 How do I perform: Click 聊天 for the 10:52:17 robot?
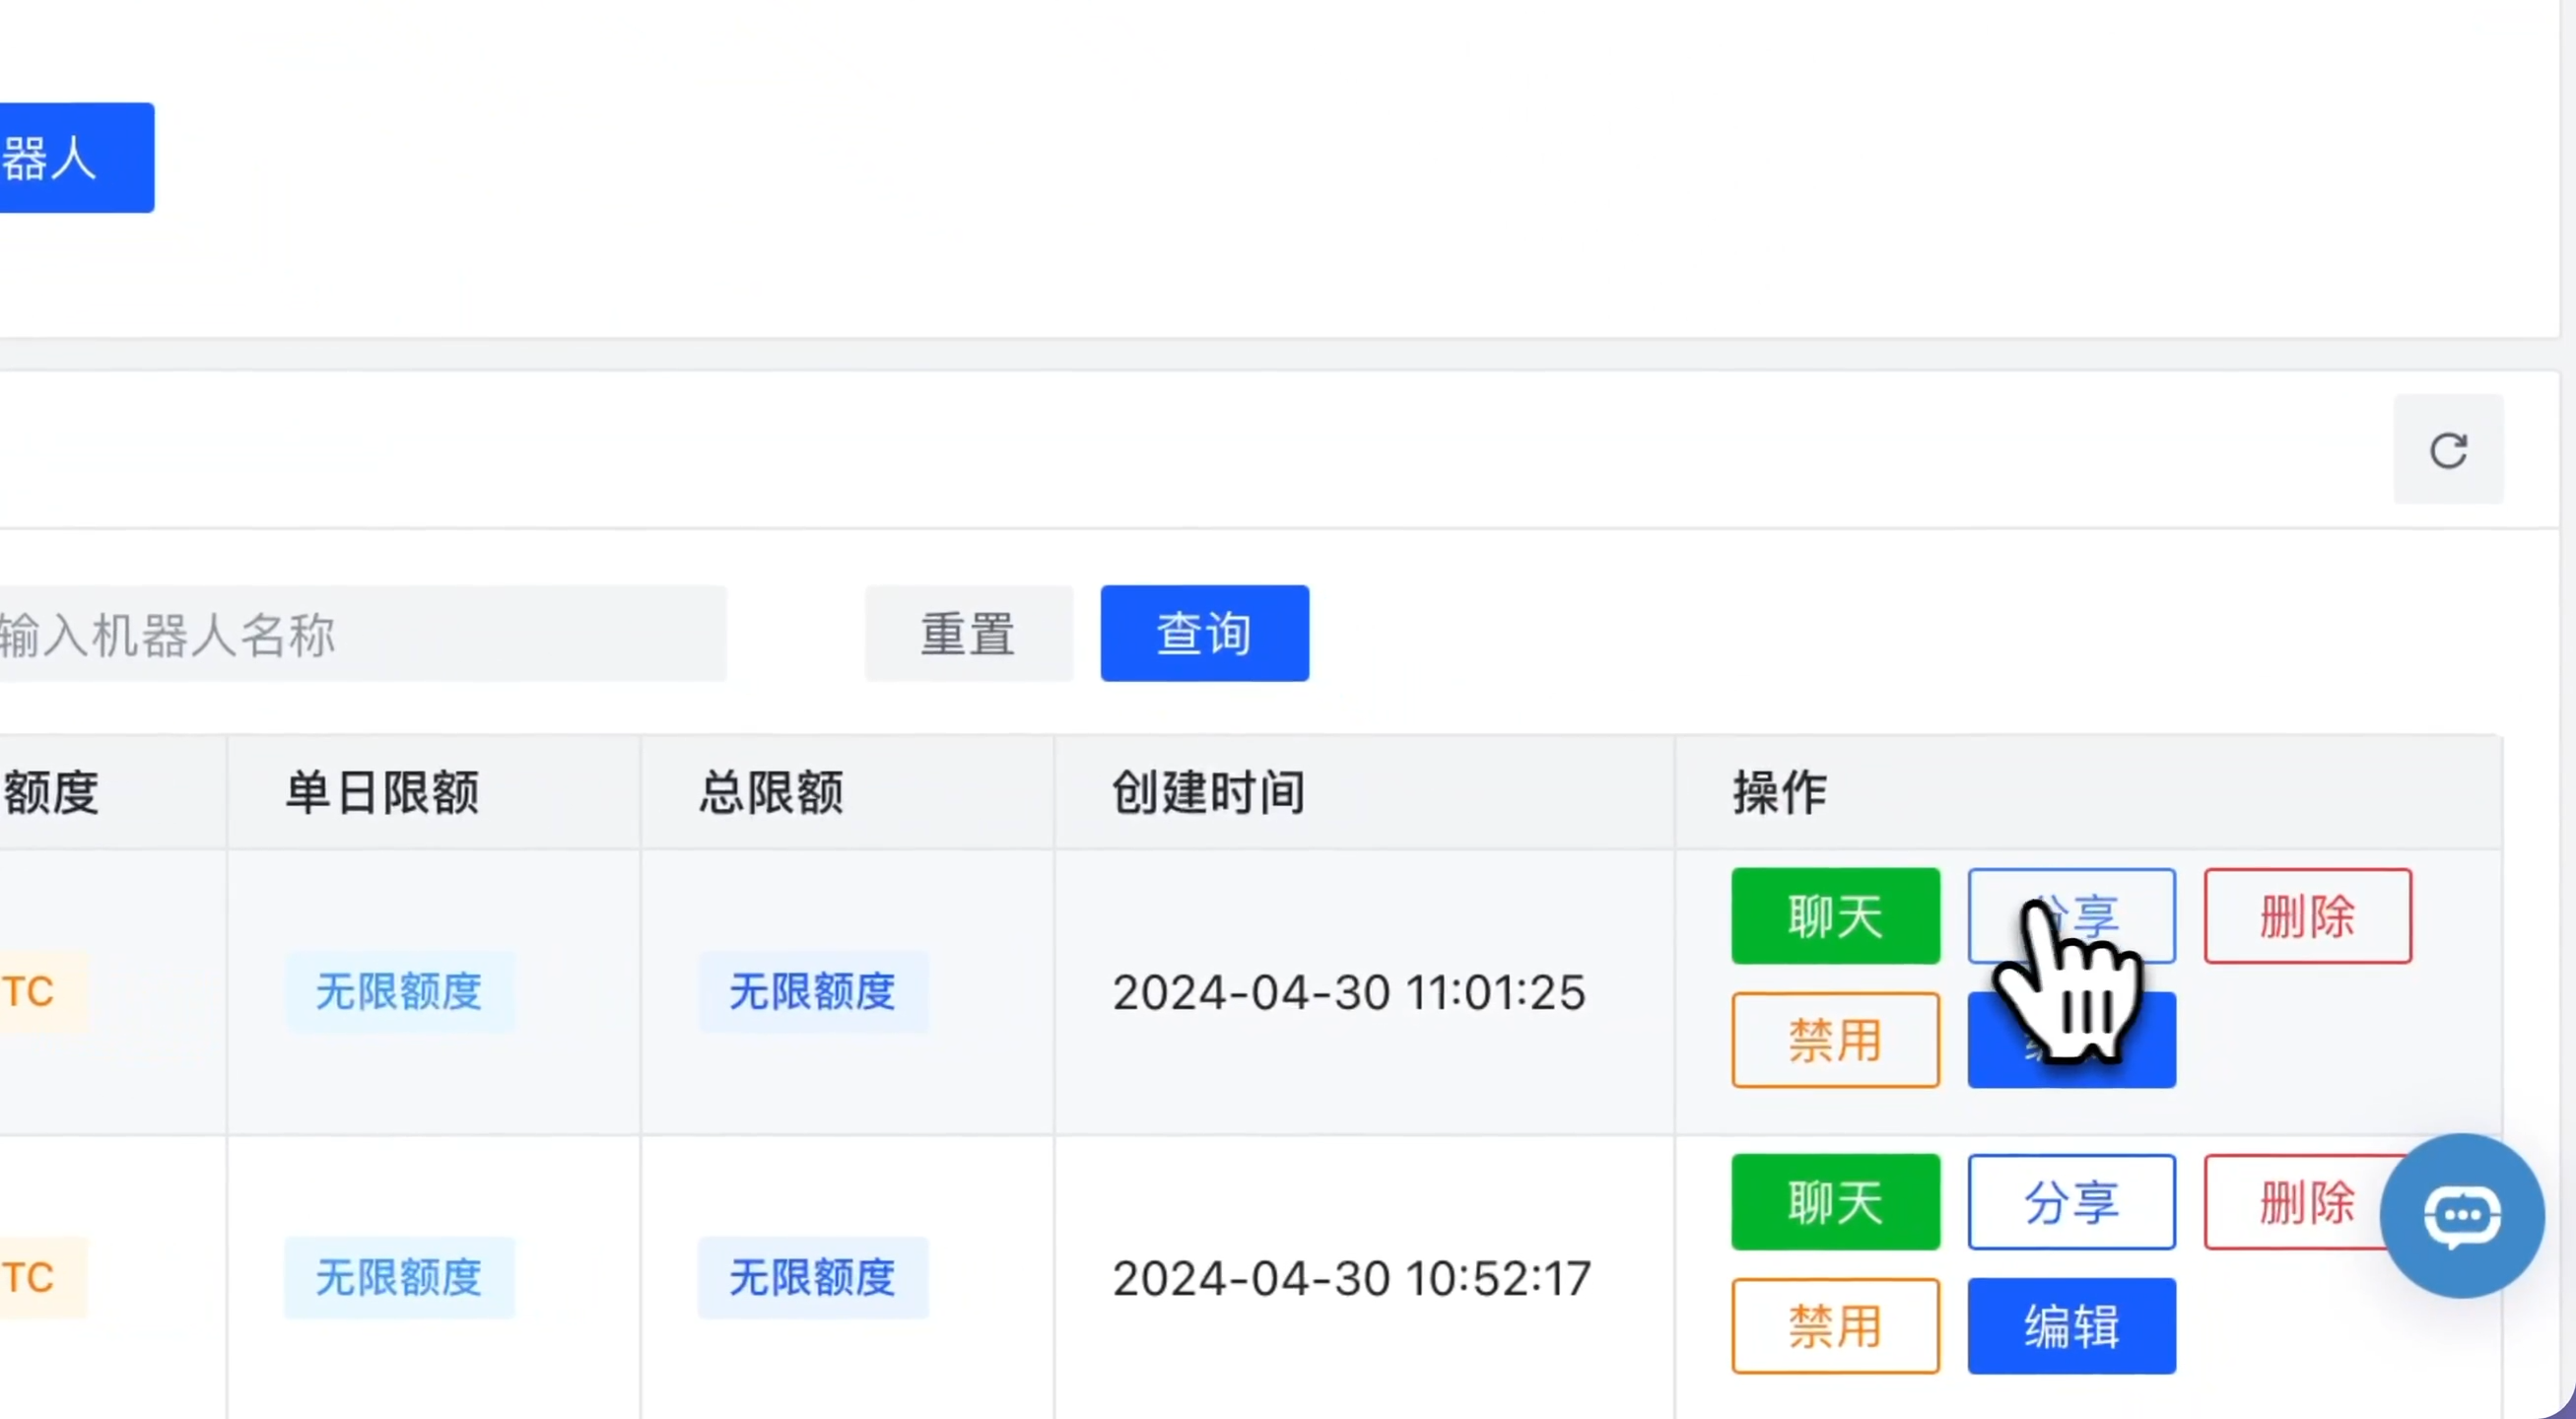point(1835,1202)
